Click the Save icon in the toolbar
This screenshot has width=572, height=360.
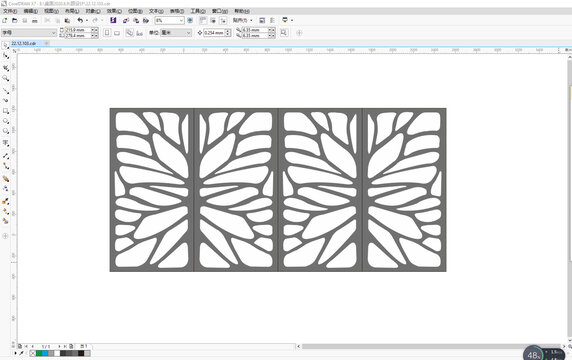coord(25,20)
